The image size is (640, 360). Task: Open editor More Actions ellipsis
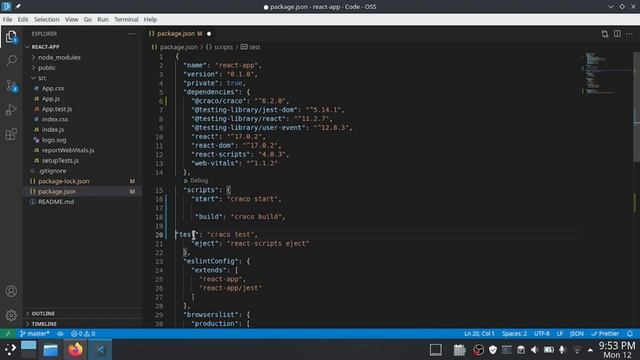click(629, 34)
